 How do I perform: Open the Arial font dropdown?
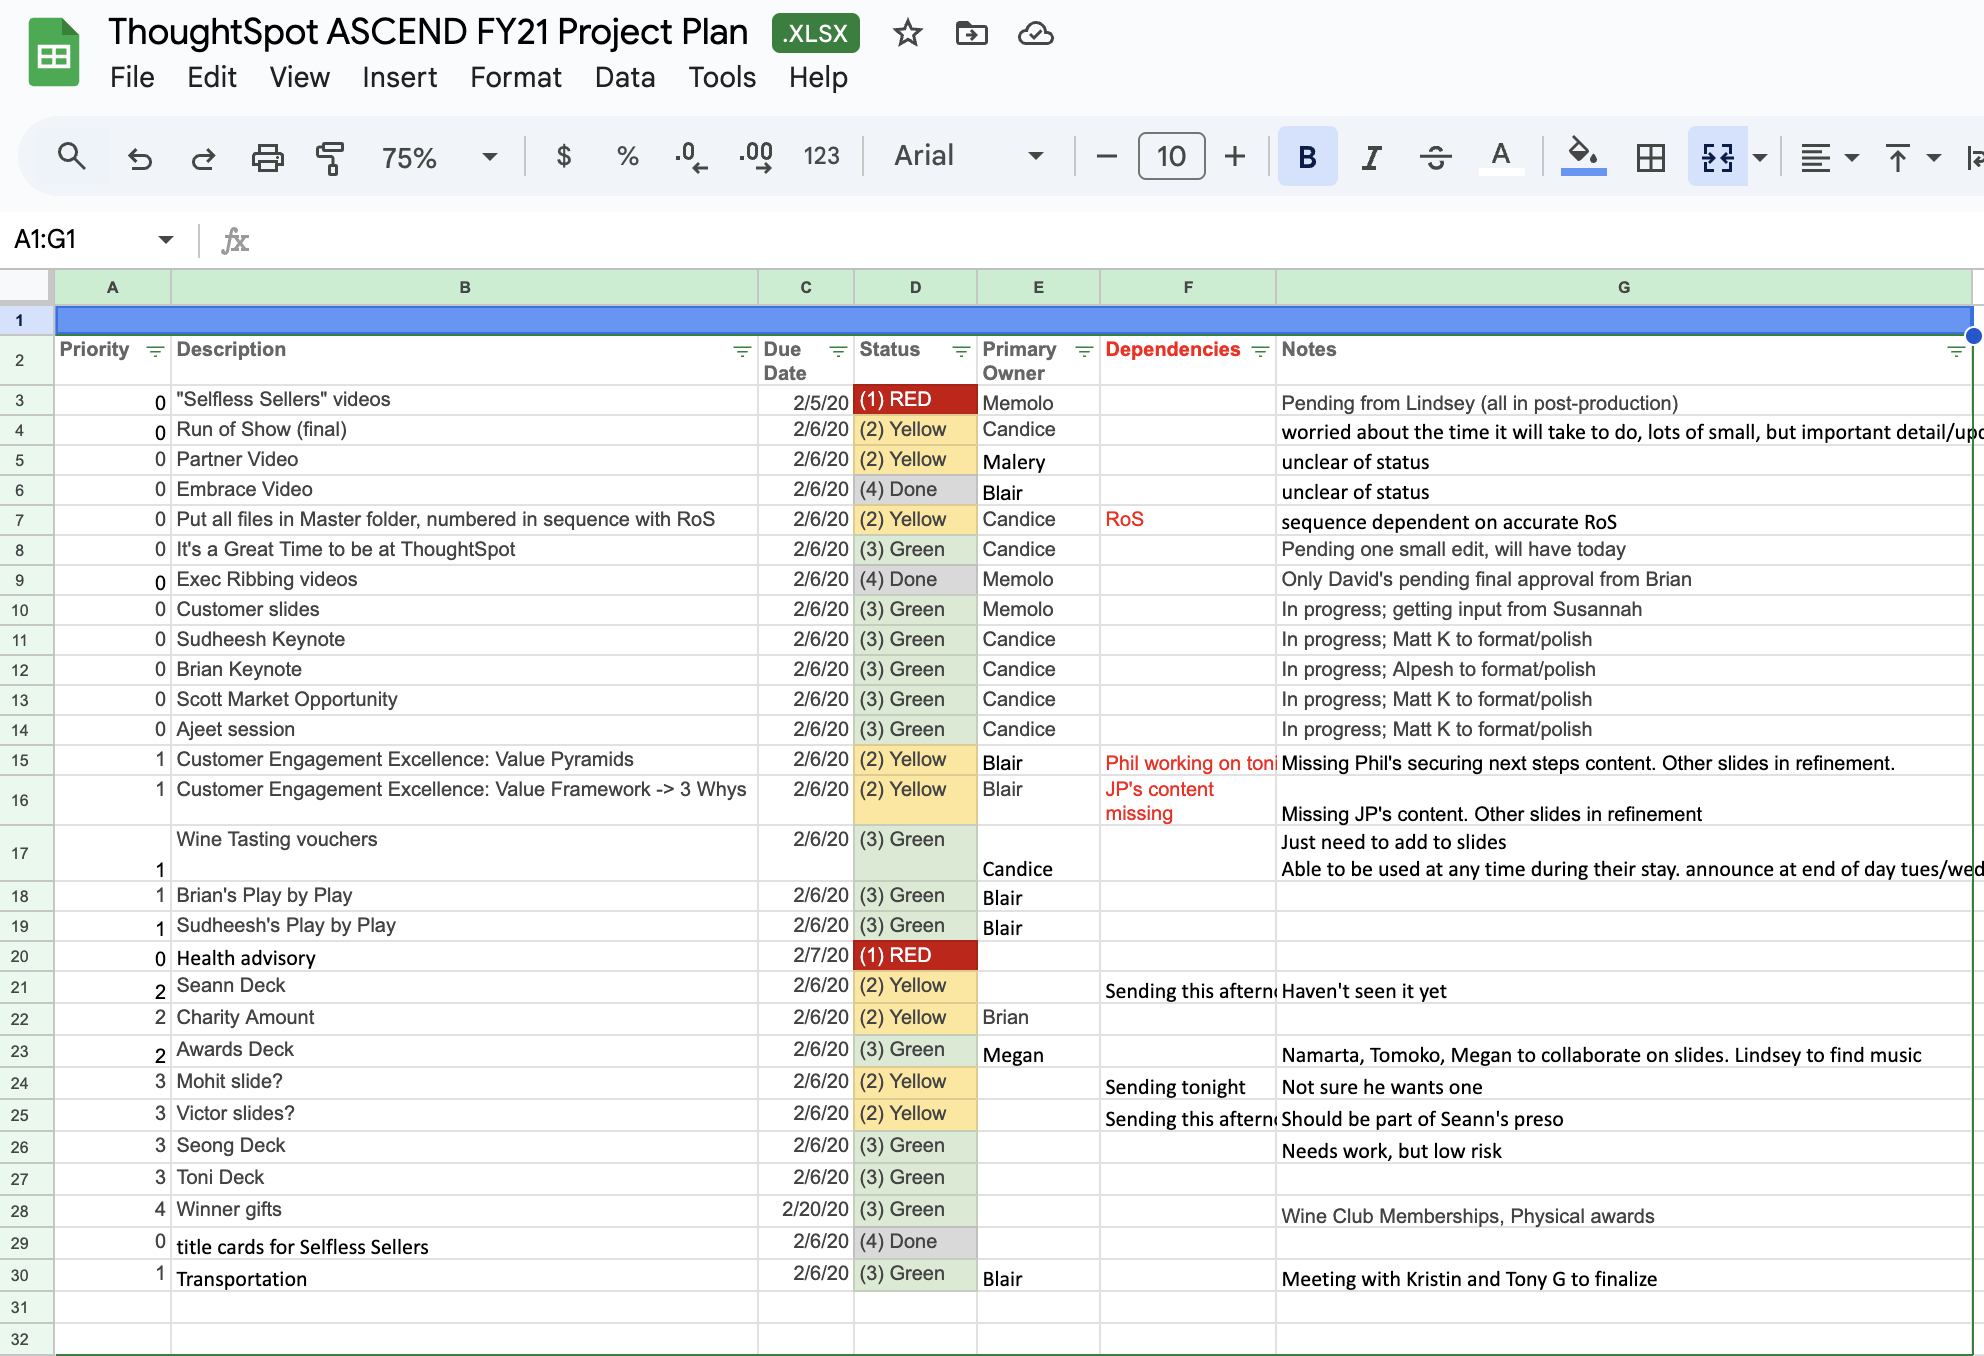pyautogui.click(x=968, y=156)
